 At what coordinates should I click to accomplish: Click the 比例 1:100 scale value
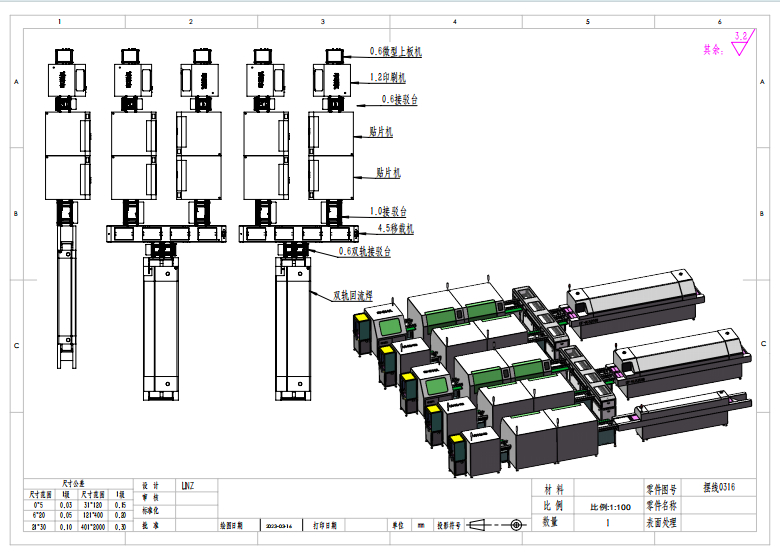[610, 506]
